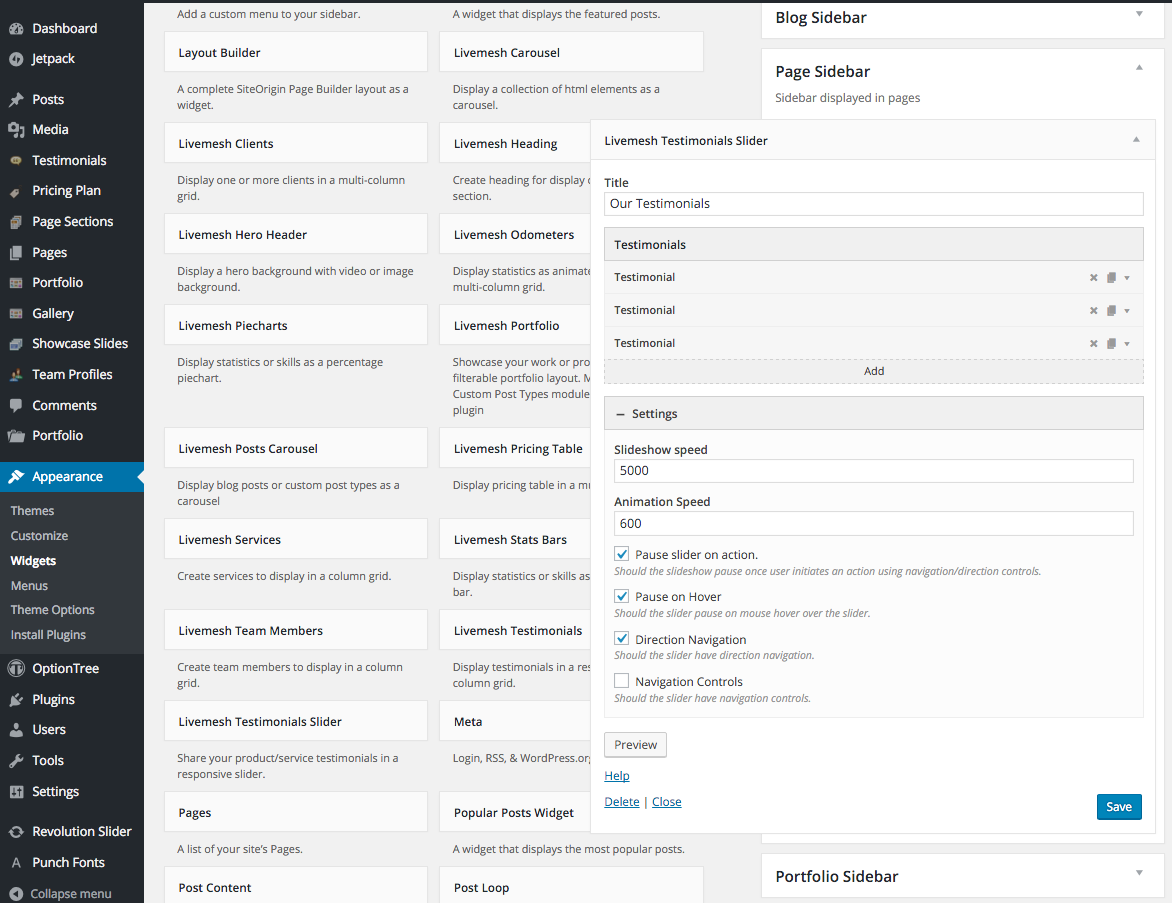Click the Preview button
The width and height of the screenshot is (1172, 903).
coord(635,745)
